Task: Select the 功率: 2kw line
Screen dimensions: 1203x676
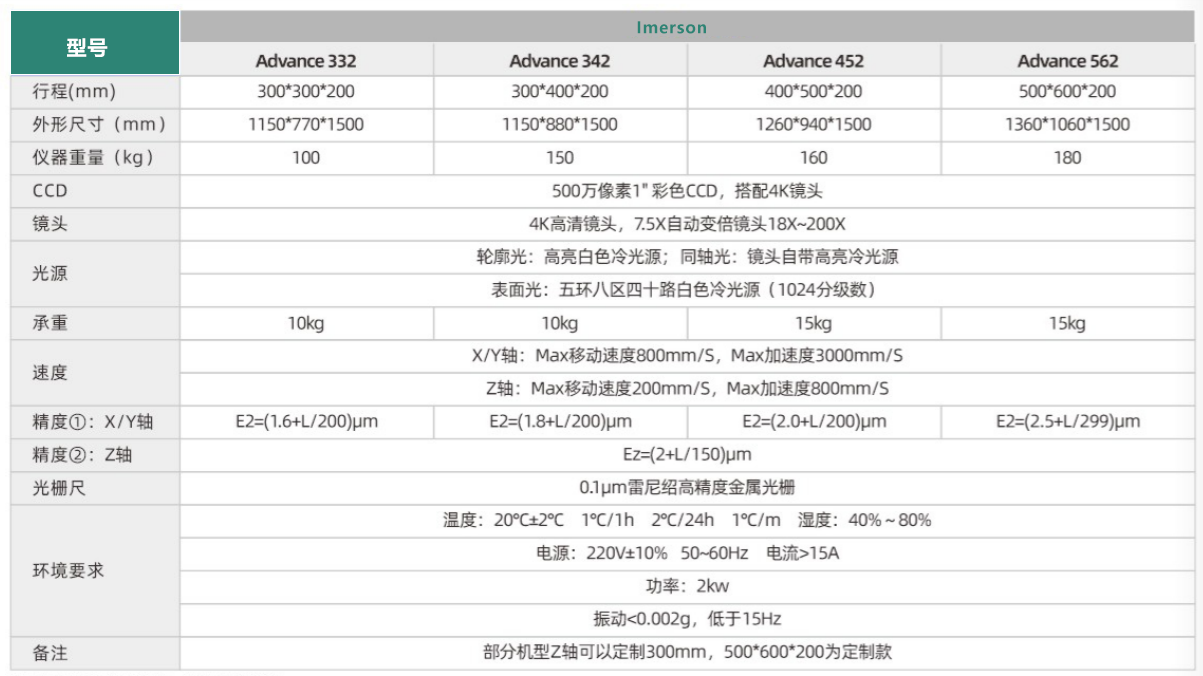Action: (x=687, y=587)
